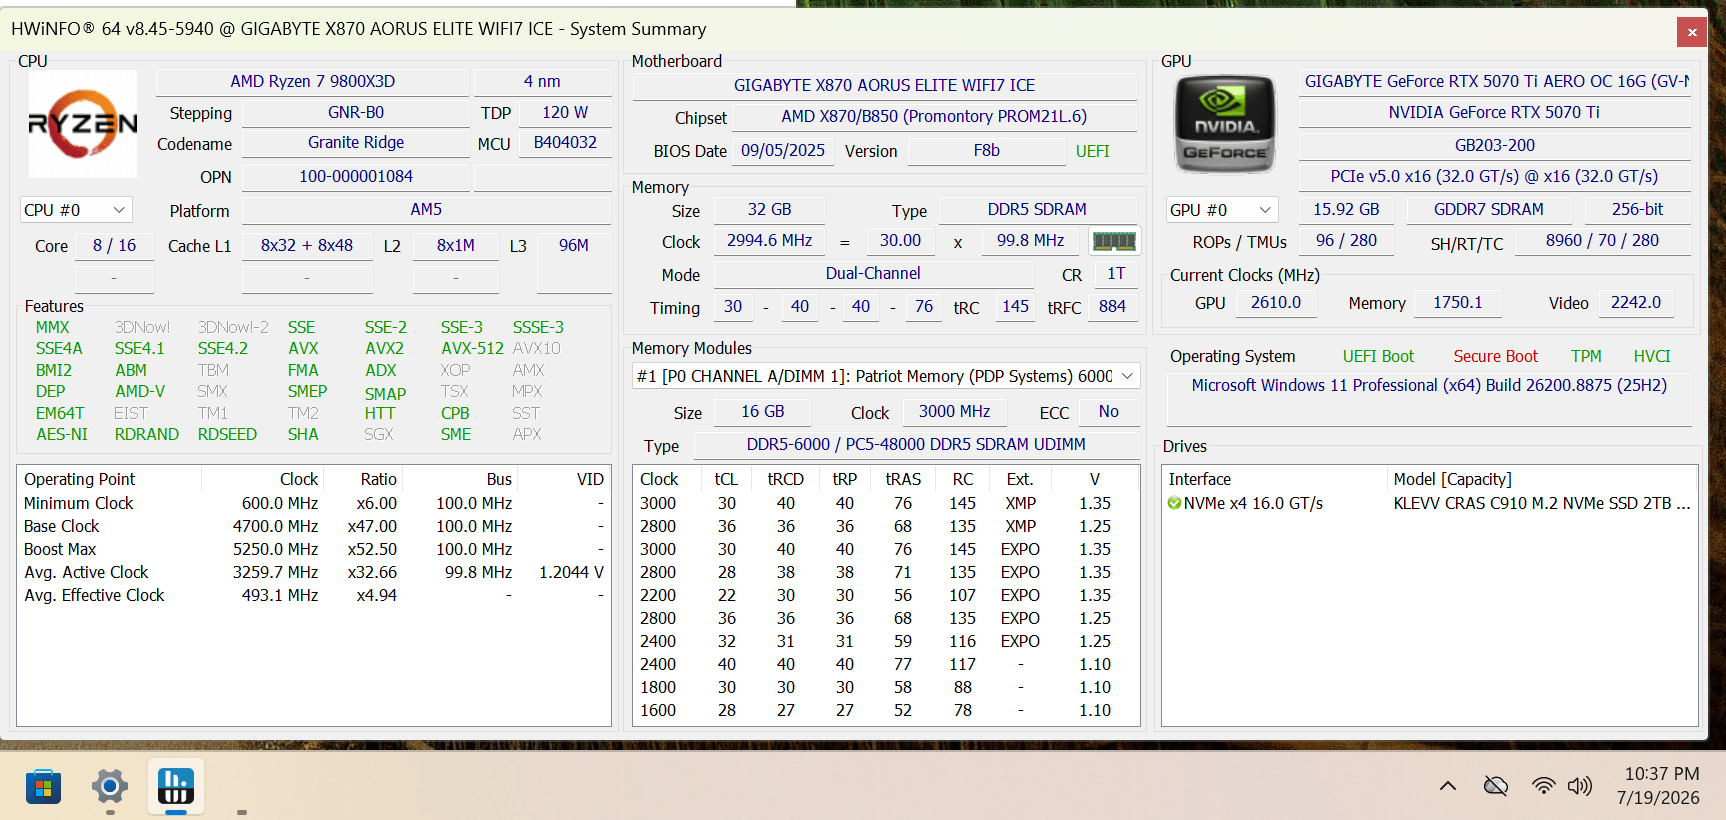
Task: Click the 1.2044 V VID value
Action: point(571,572)
